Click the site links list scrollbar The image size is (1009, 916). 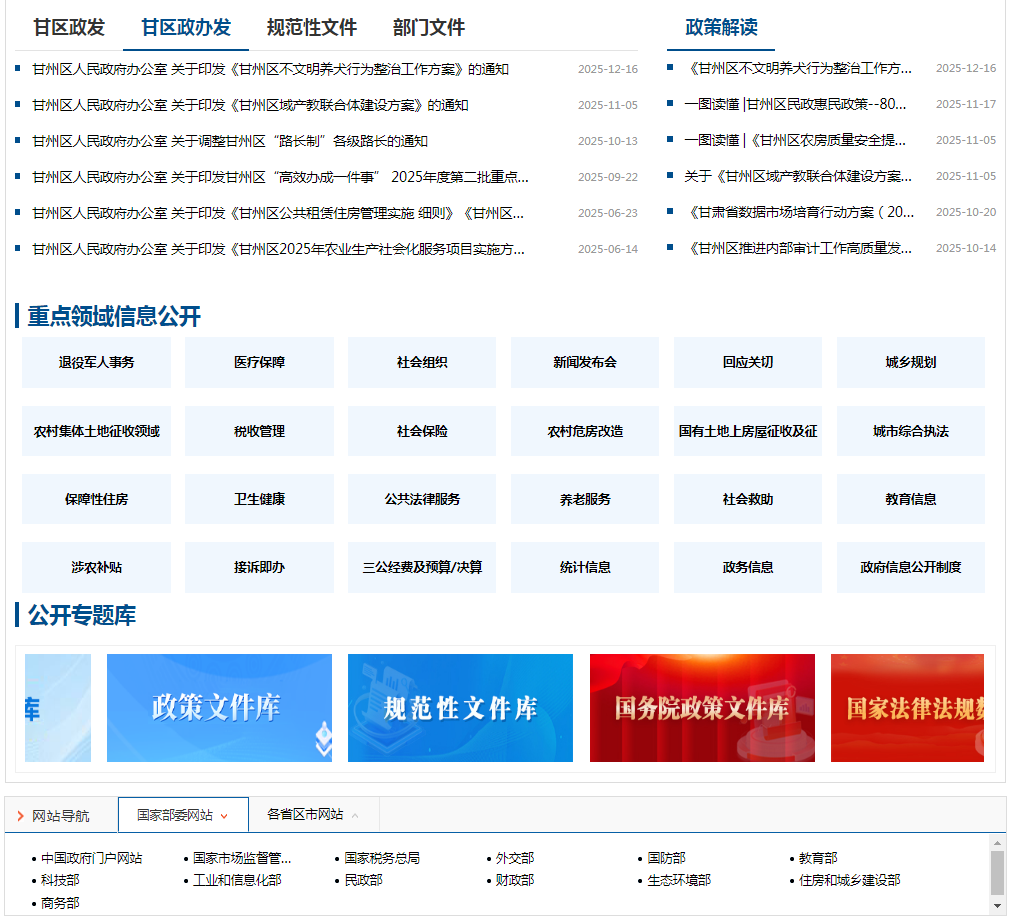tap(997, 873)
